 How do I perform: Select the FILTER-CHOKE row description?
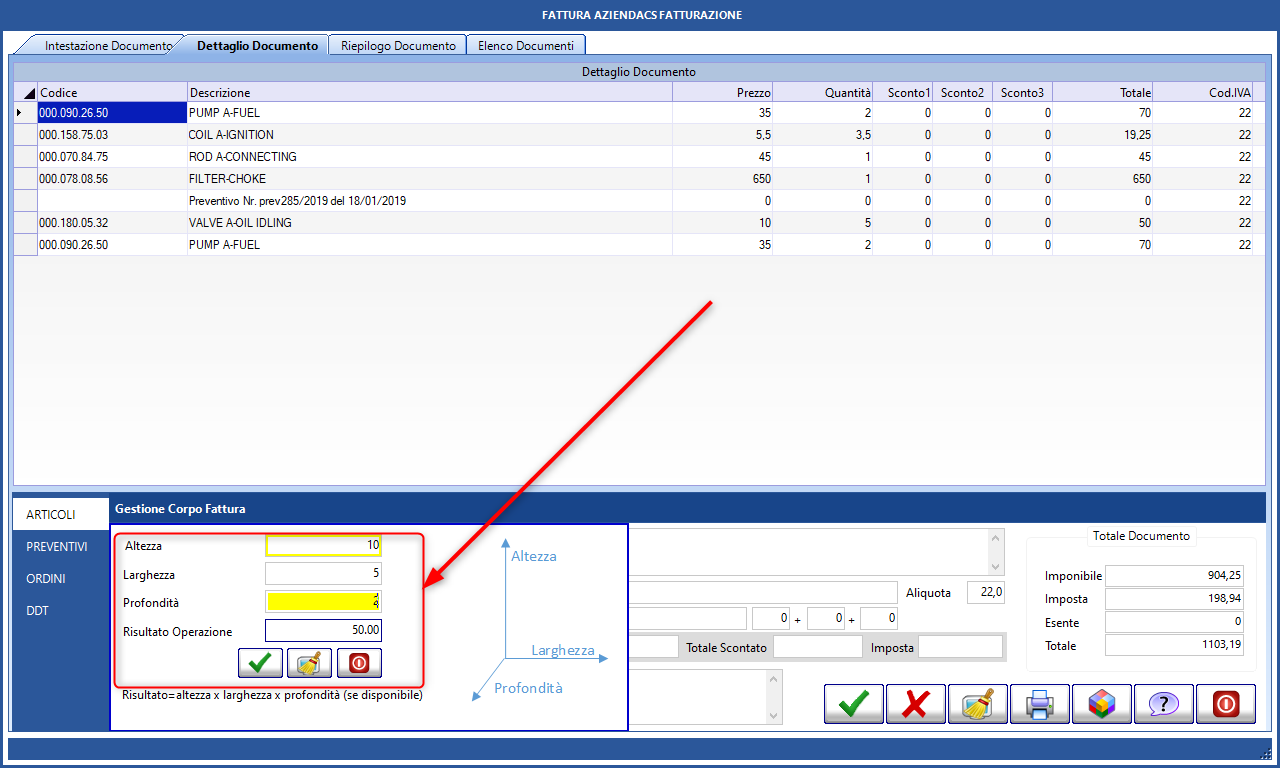pos(430,179)
